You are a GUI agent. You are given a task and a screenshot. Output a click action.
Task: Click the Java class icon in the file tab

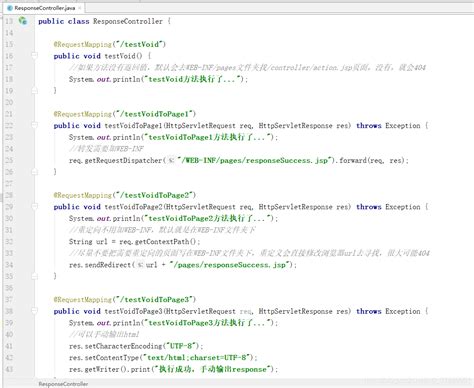[x=10, y=8]
